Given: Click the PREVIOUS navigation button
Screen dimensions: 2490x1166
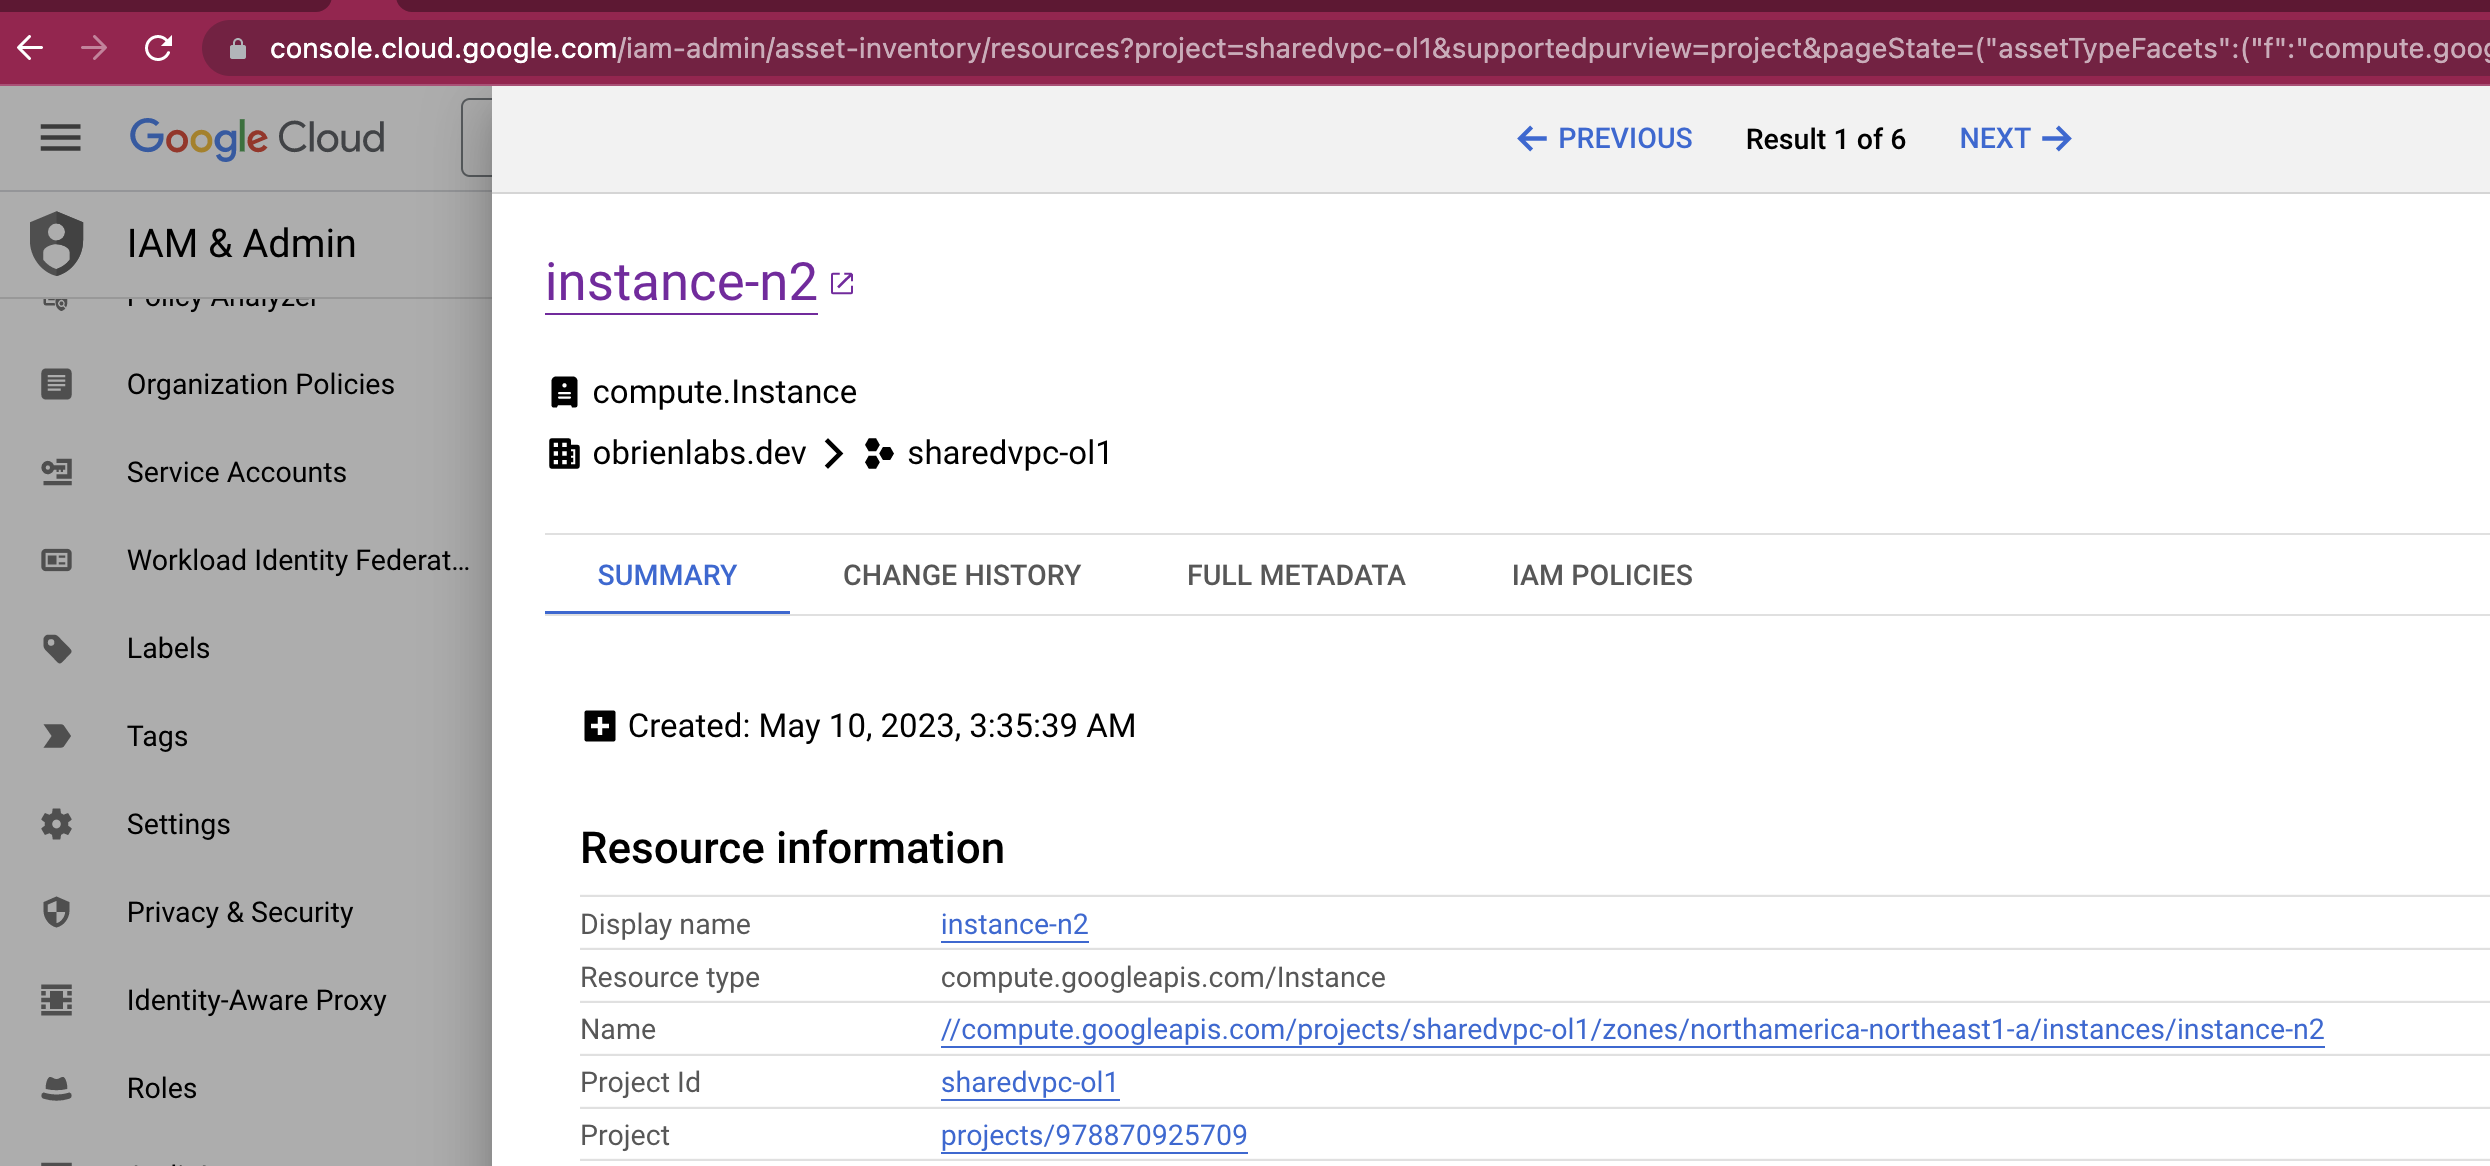Looking at the screenshot, I should tap(1604, 138).
